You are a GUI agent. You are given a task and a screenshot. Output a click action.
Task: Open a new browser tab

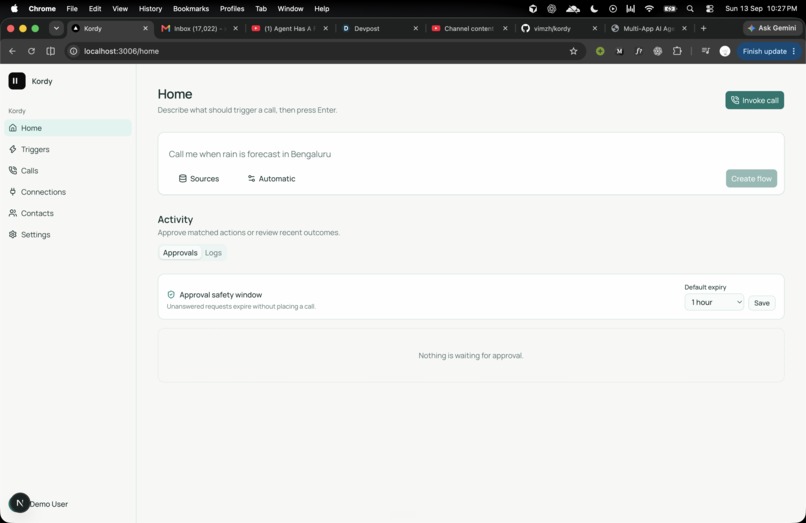pos(703,28)
